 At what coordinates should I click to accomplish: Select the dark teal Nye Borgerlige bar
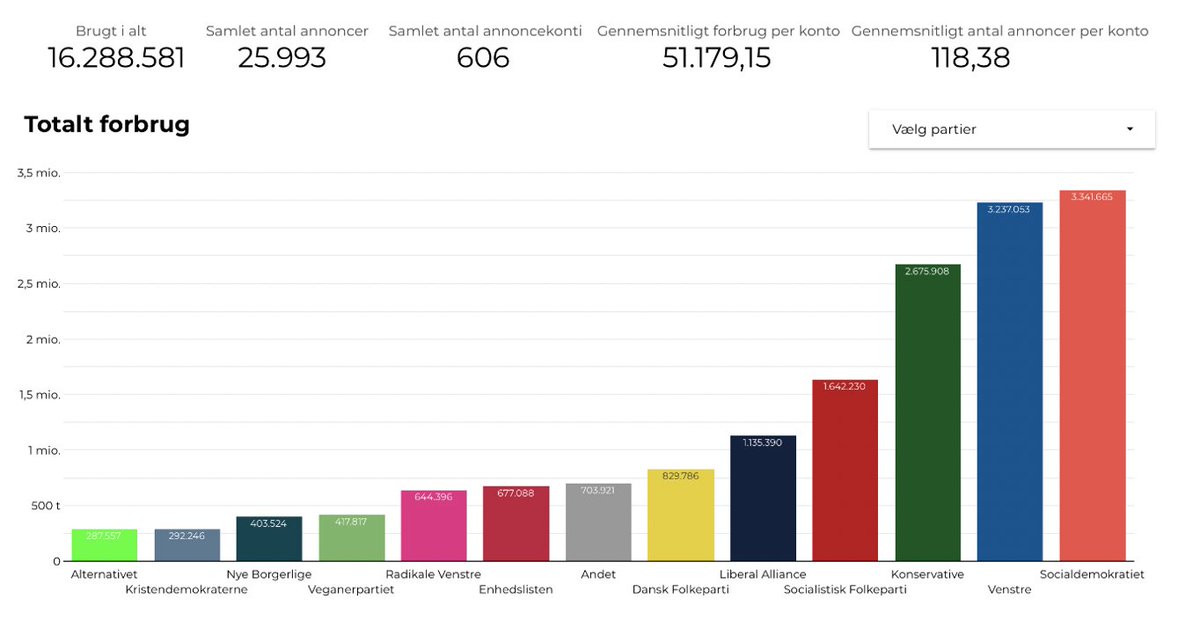269,538
